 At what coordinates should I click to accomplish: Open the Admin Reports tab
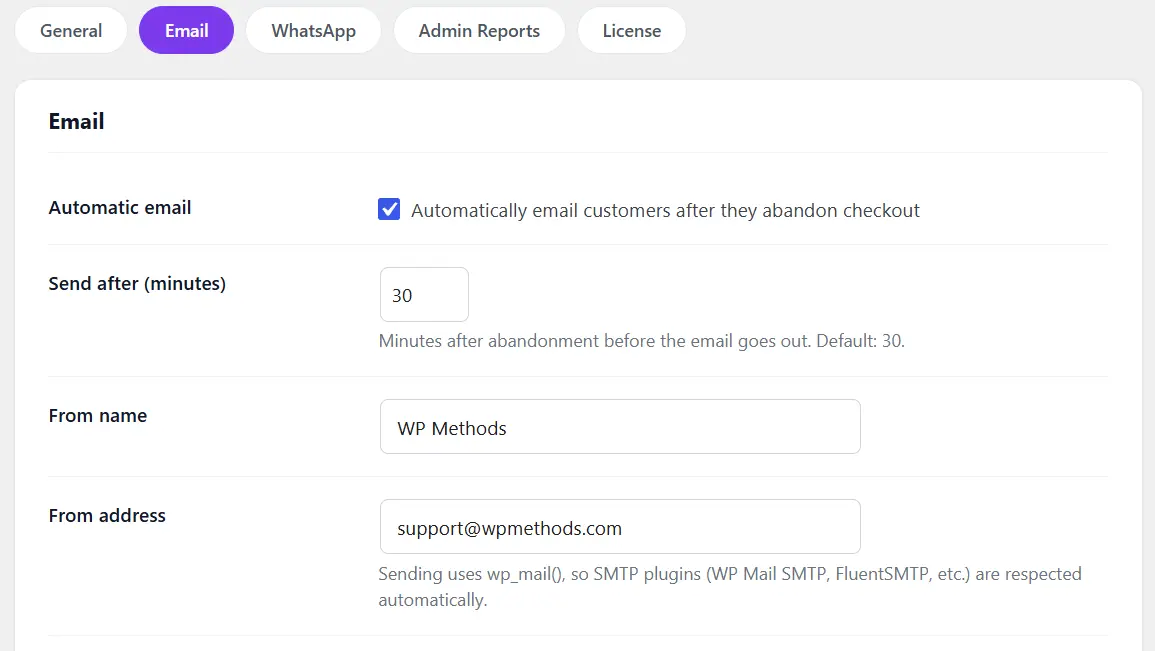coord(479,31)
